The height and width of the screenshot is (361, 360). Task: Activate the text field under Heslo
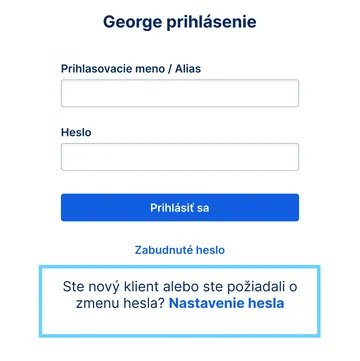180,157
